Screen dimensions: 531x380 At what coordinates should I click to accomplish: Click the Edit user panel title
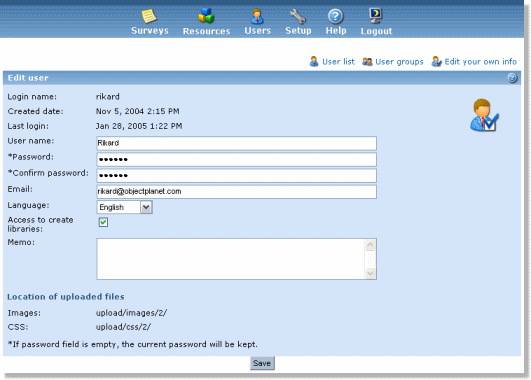click(x=28, y=78)
